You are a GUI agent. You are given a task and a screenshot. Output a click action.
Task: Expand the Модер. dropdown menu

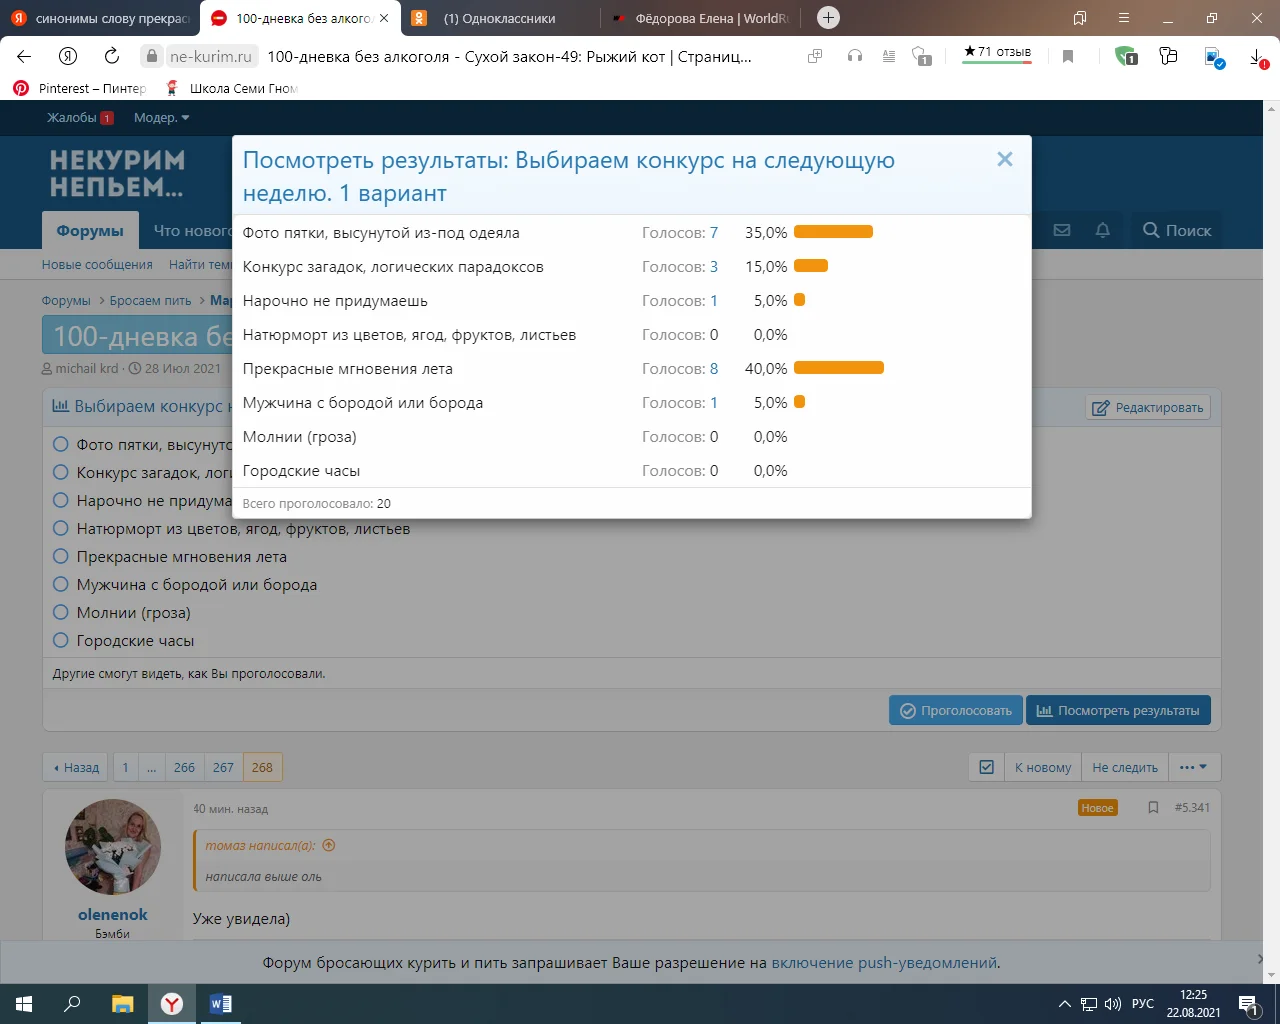[x=161, y=118]
